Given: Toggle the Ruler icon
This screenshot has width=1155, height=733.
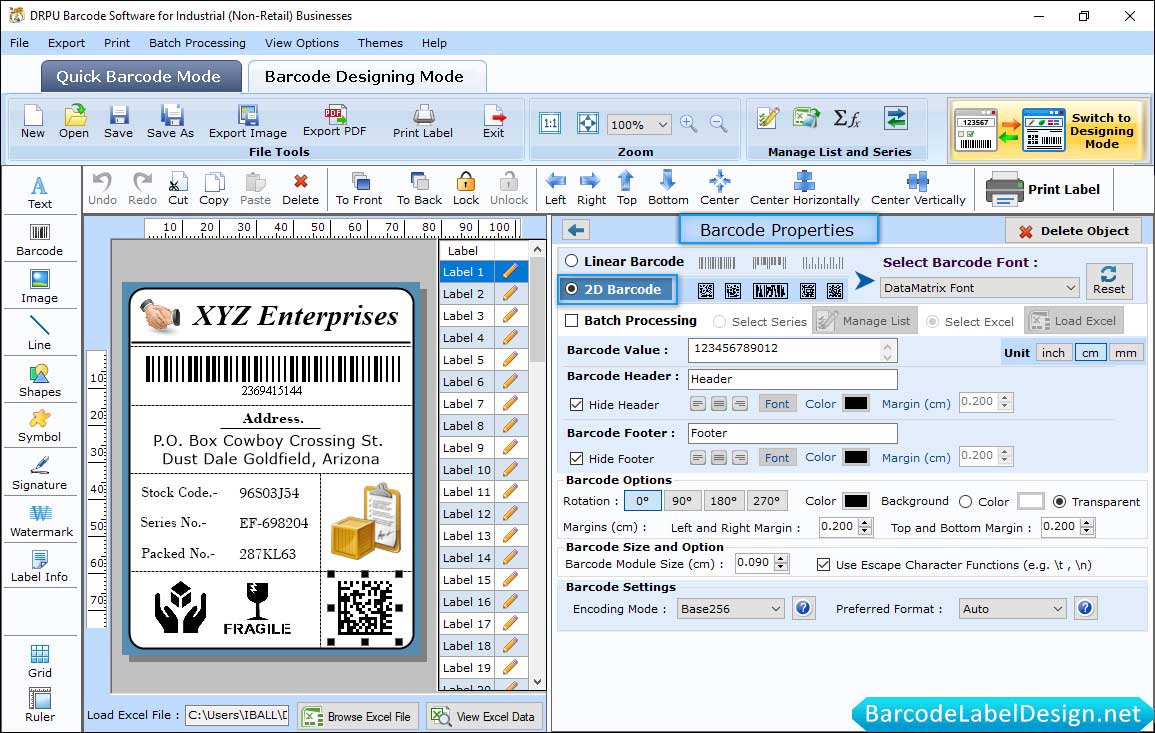Looking at the screenshot, I should click(40, 698).
